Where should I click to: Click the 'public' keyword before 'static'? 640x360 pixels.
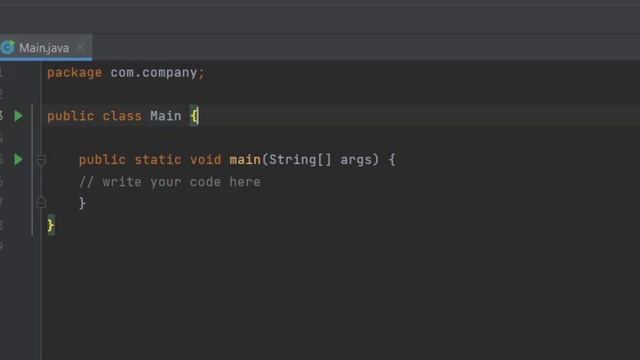coord(102,160)
